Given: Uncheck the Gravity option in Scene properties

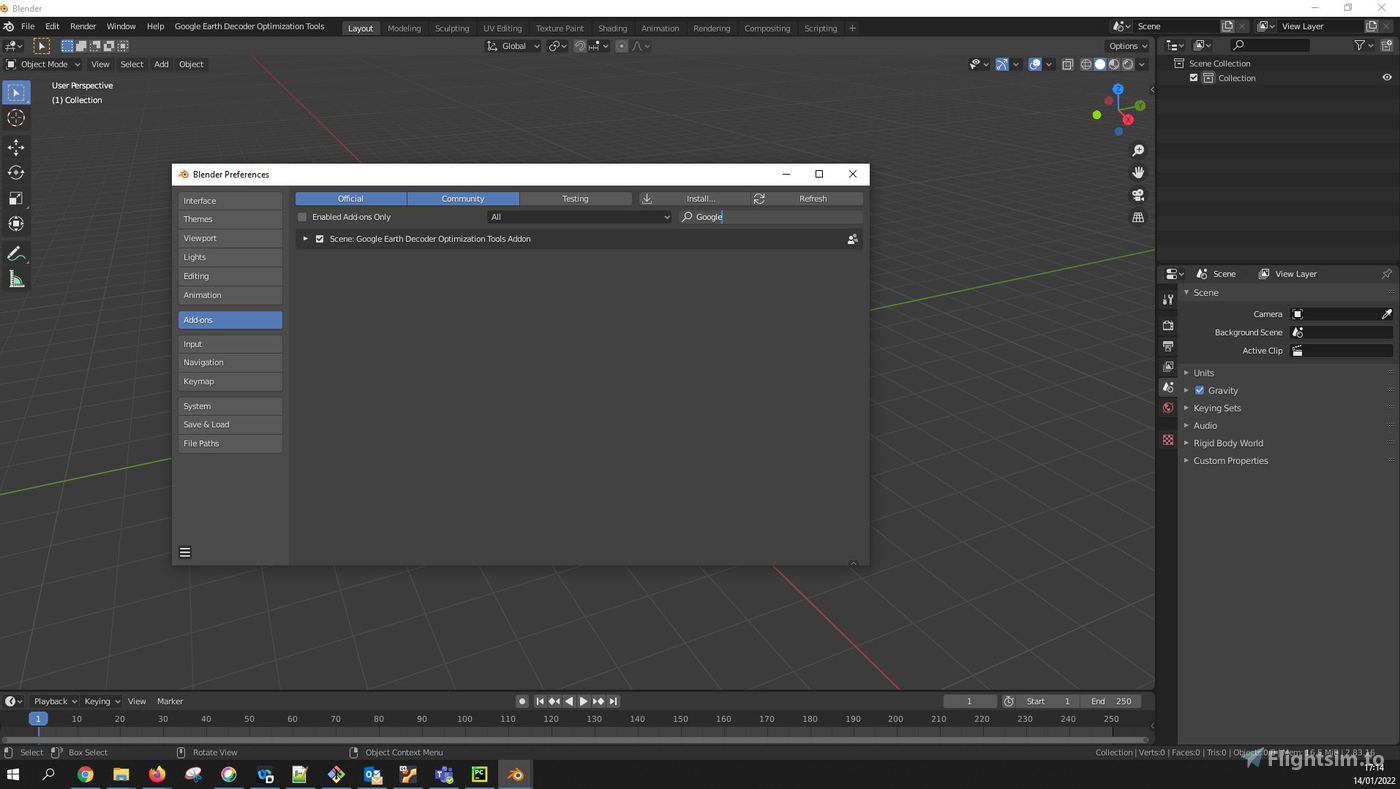Looking at the screenshot, I should (x=1199, y=390).
